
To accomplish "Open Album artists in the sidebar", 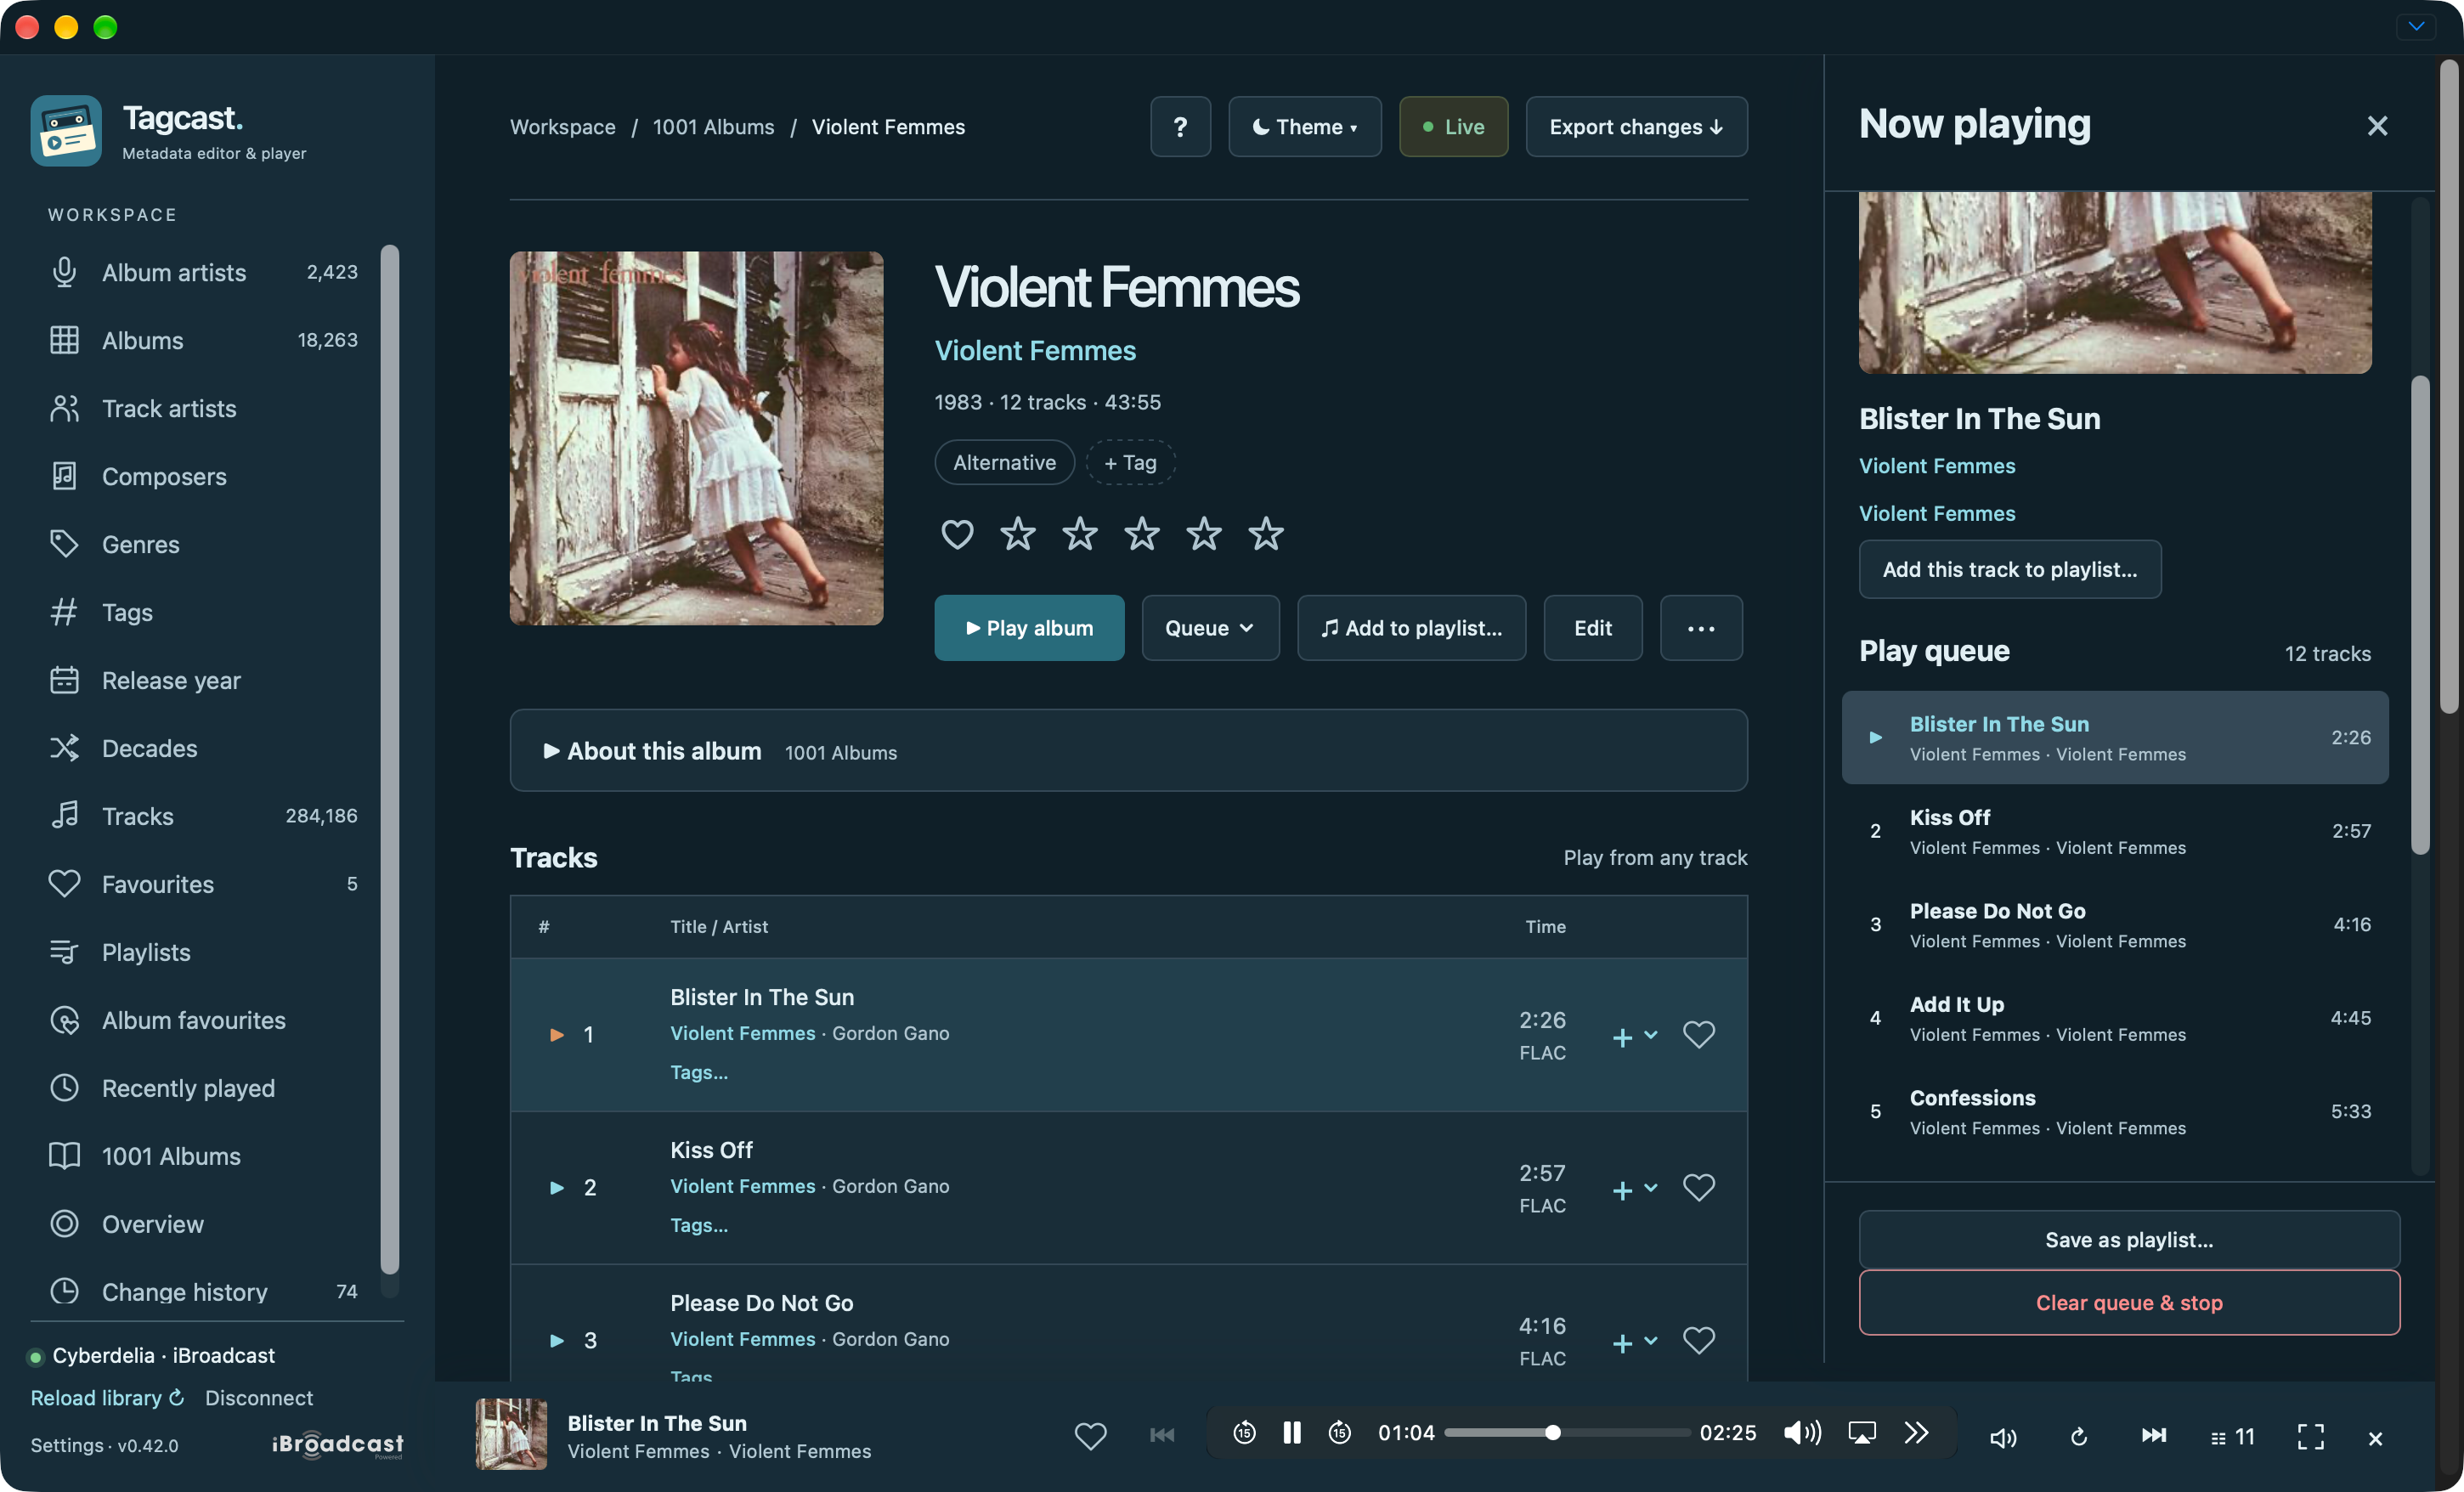I will [x=203, y=272].
